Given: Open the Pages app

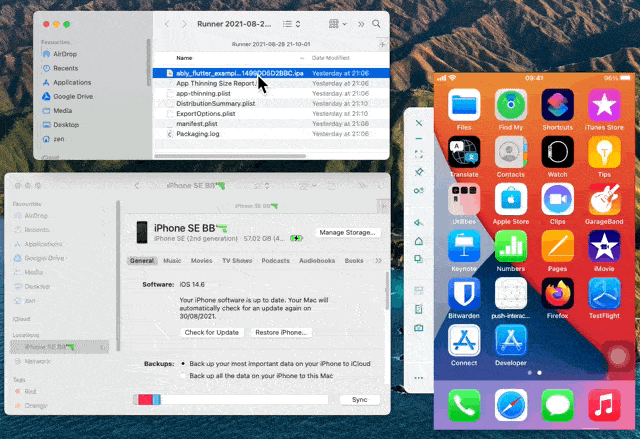Looking at the screenshot, I should [x=557, y=246].
